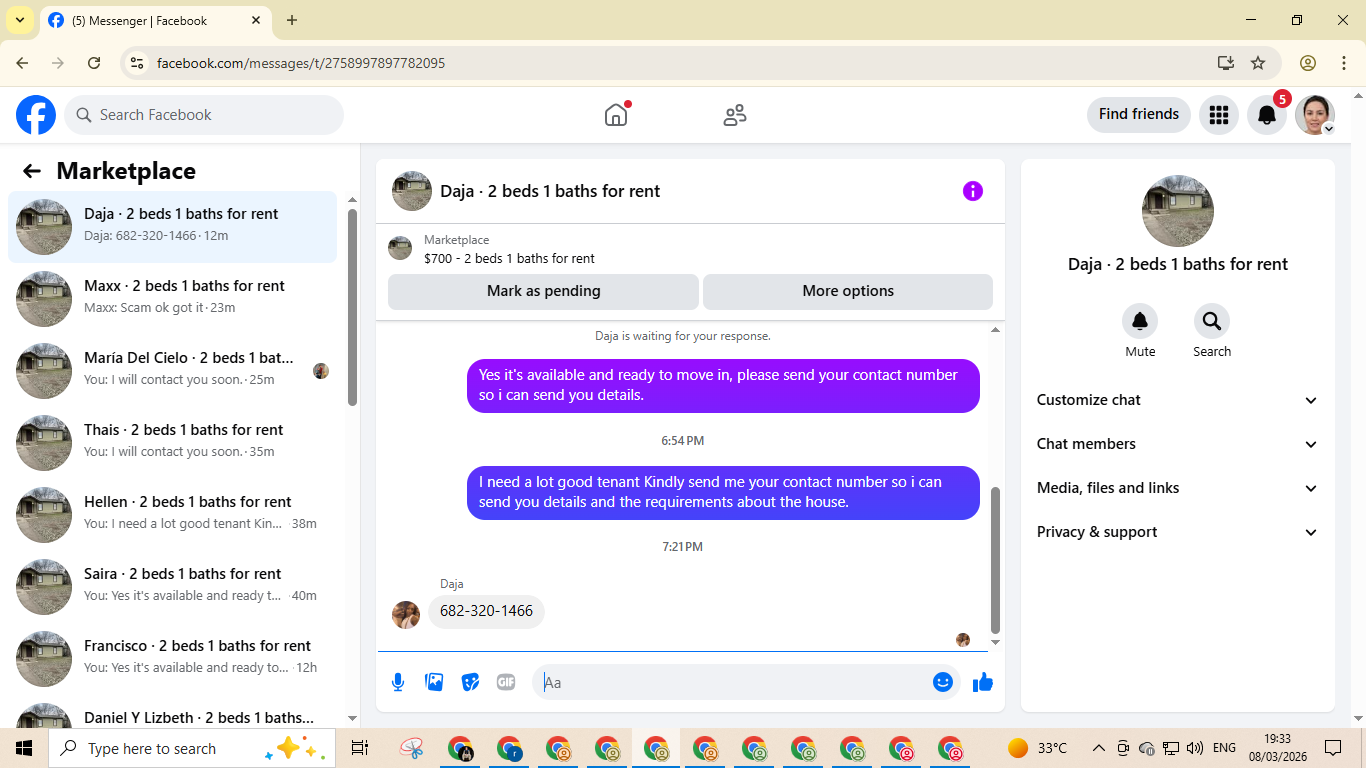This screenshot has height=768, width=1366.
Task: Record a voice clip with microphone icon
Action: click(x=398, y=682)
